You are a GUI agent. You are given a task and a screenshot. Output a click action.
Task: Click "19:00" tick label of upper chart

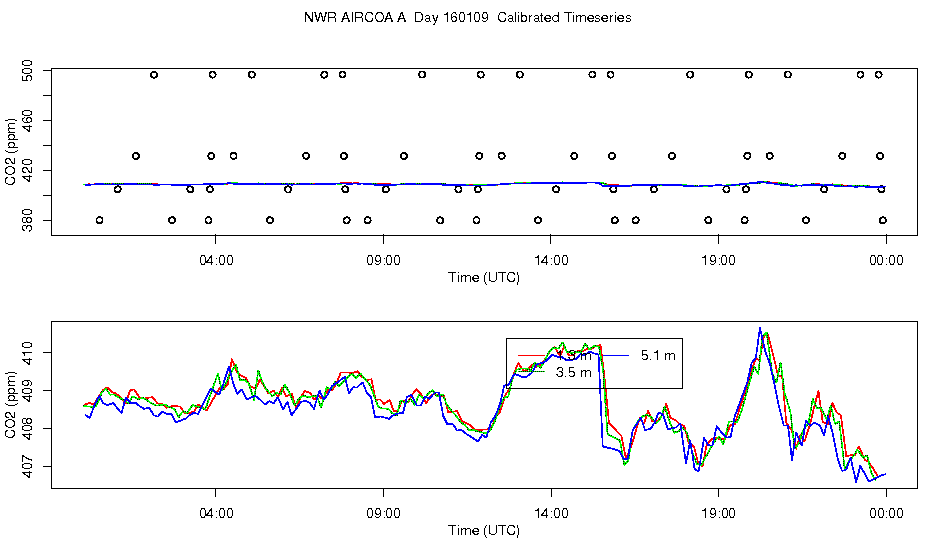click(718, 261)
